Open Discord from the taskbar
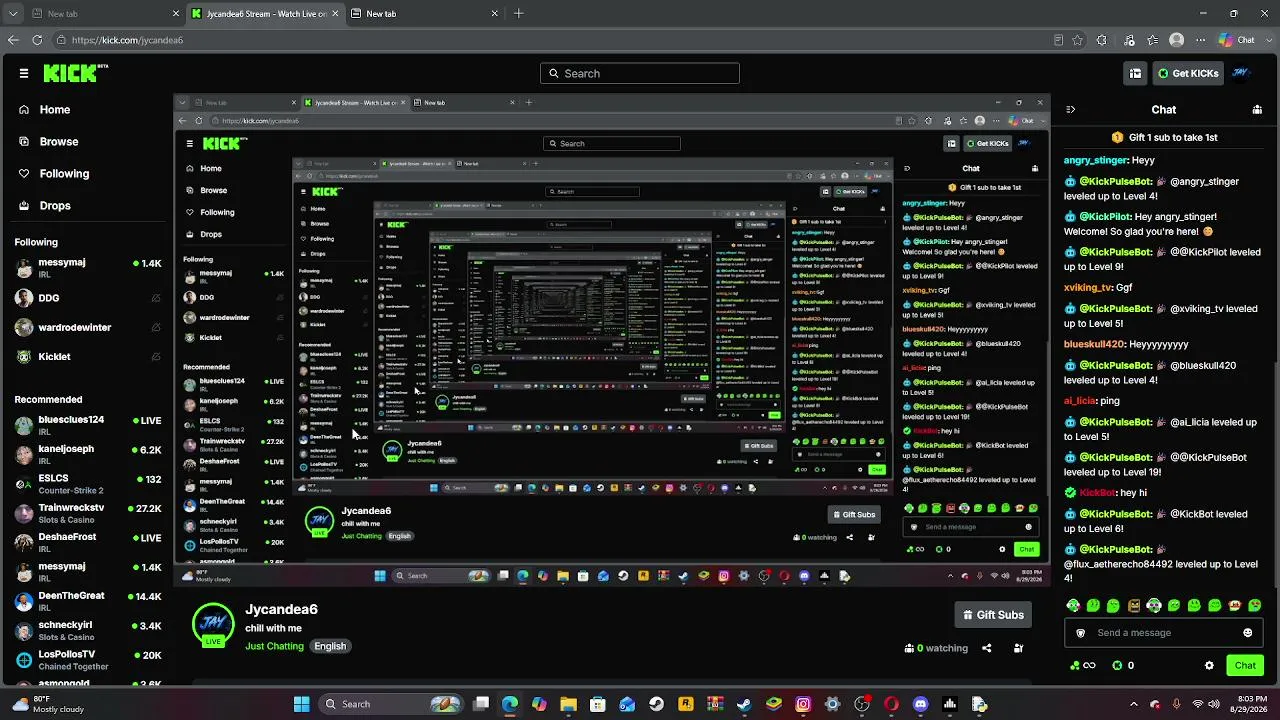The image size is (1280, 720). point(920,704)
